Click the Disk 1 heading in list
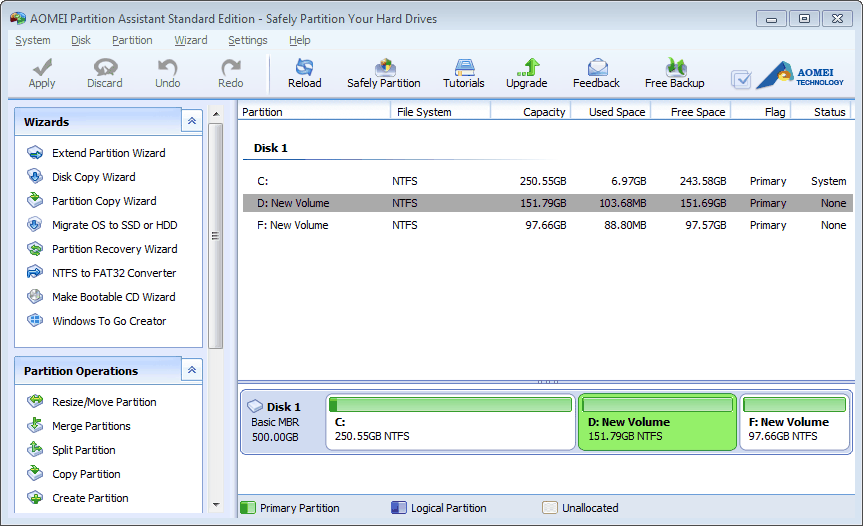Image resolution: width=863 pixels, height=526 pixels. (270, 148)
